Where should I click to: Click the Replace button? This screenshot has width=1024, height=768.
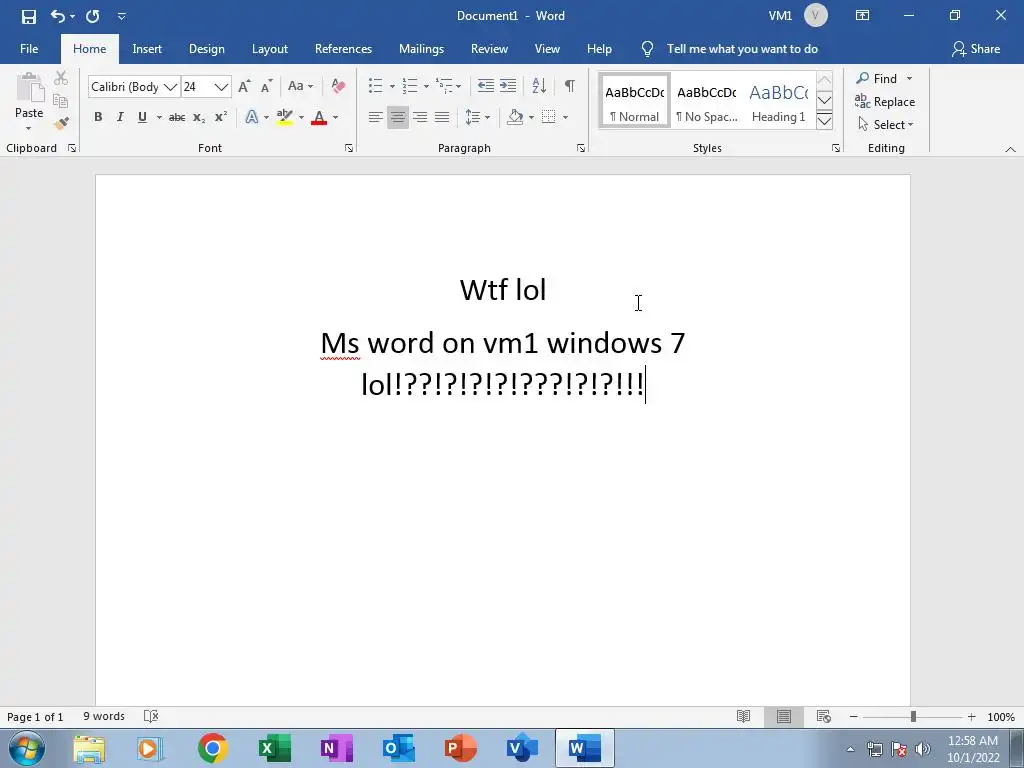885,102
